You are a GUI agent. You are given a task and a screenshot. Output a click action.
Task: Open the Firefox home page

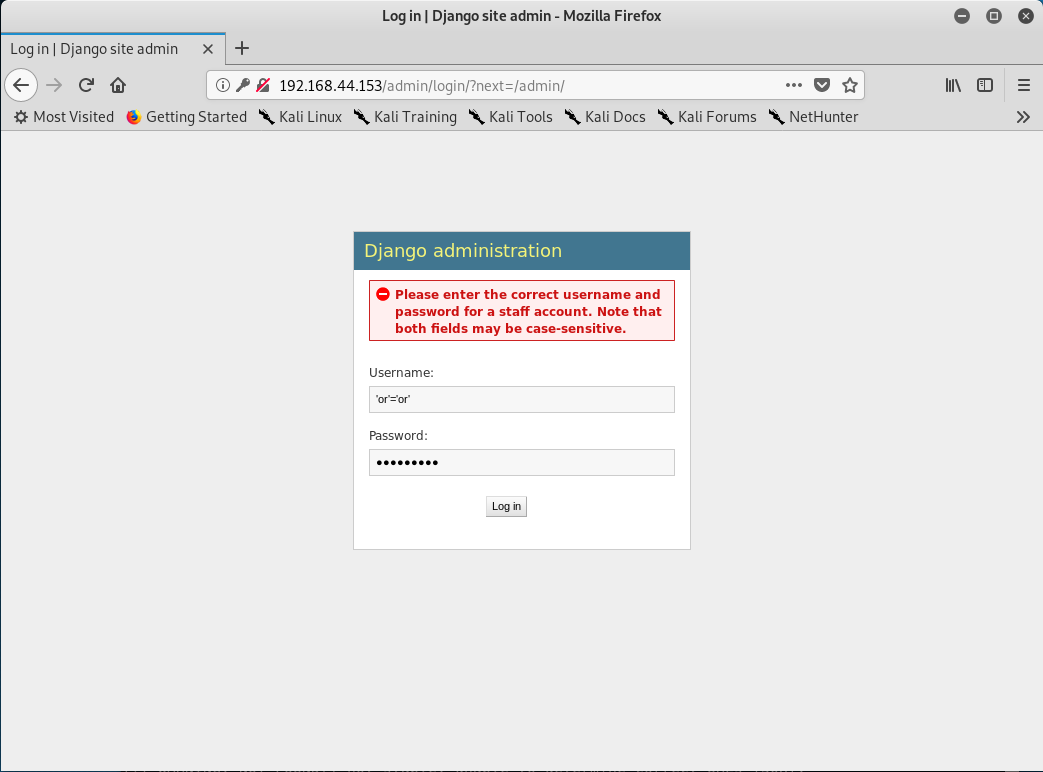pos(118,85)
